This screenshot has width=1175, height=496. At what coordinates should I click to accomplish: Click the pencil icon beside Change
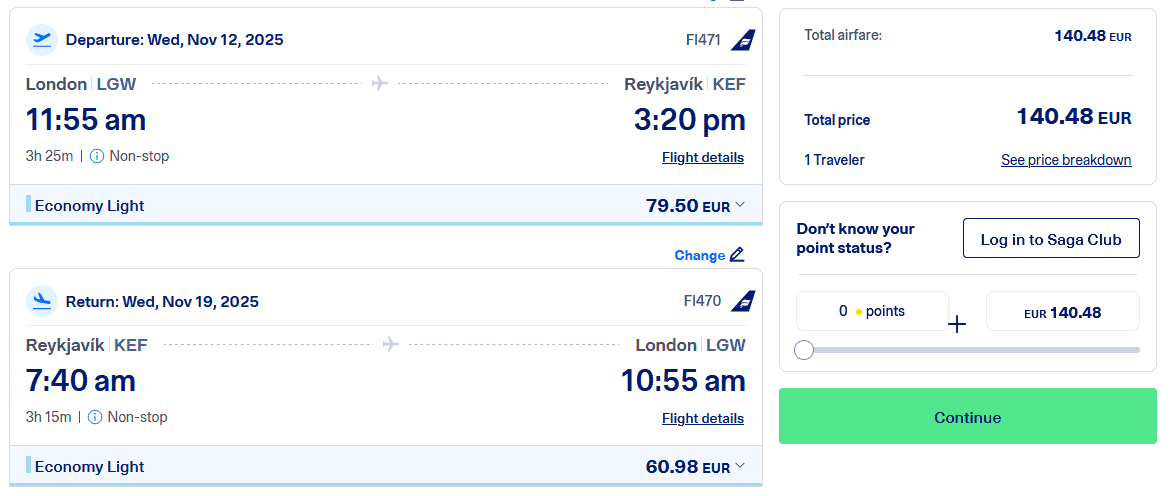pyautogui.click(x=737, y=255)
